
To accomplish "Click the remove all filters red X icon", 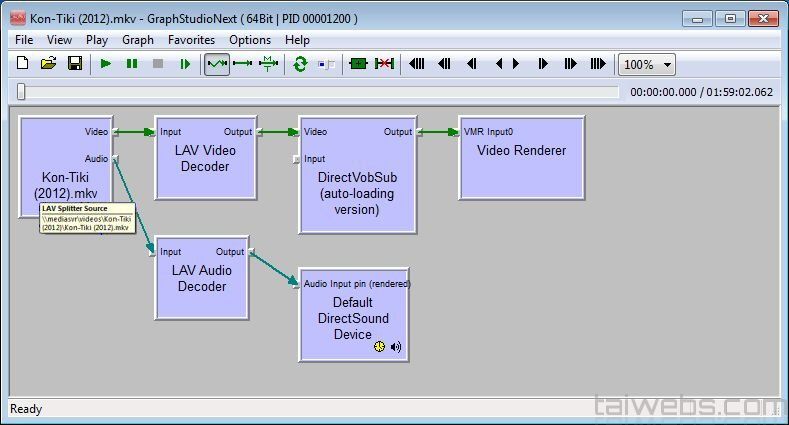I will [x=384, y=64].
